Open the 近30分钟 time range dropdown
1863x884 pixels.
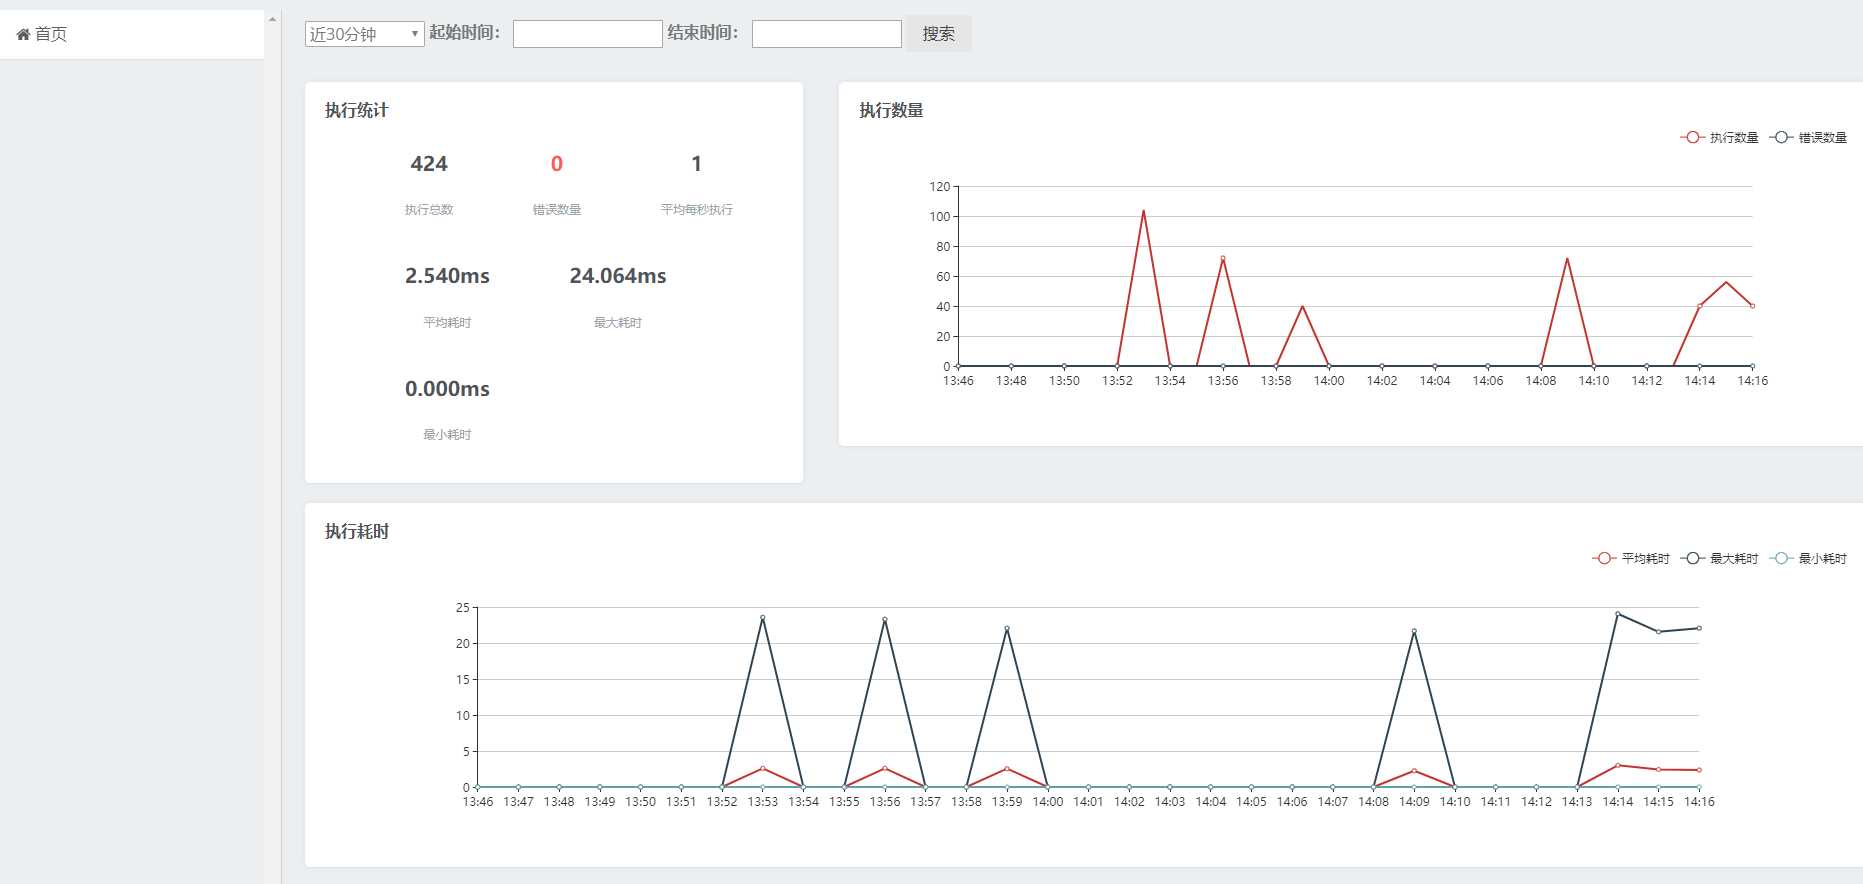pos(364,34)
